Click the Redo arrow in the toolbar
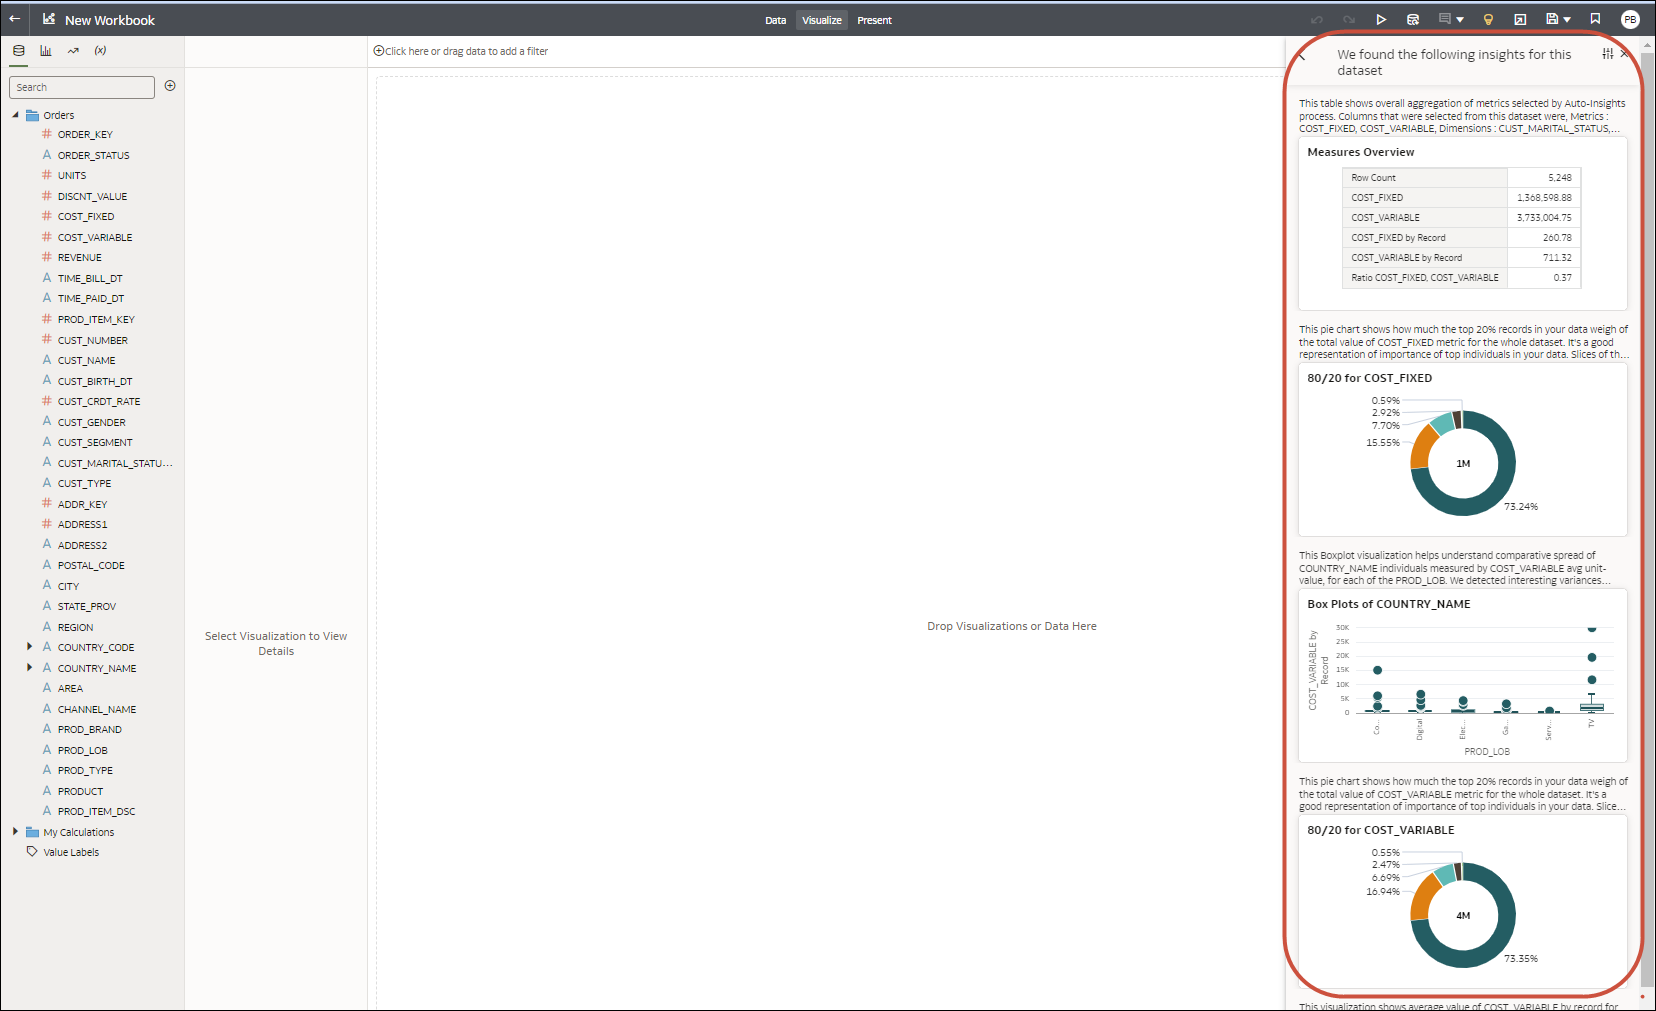 [1349, 20]
